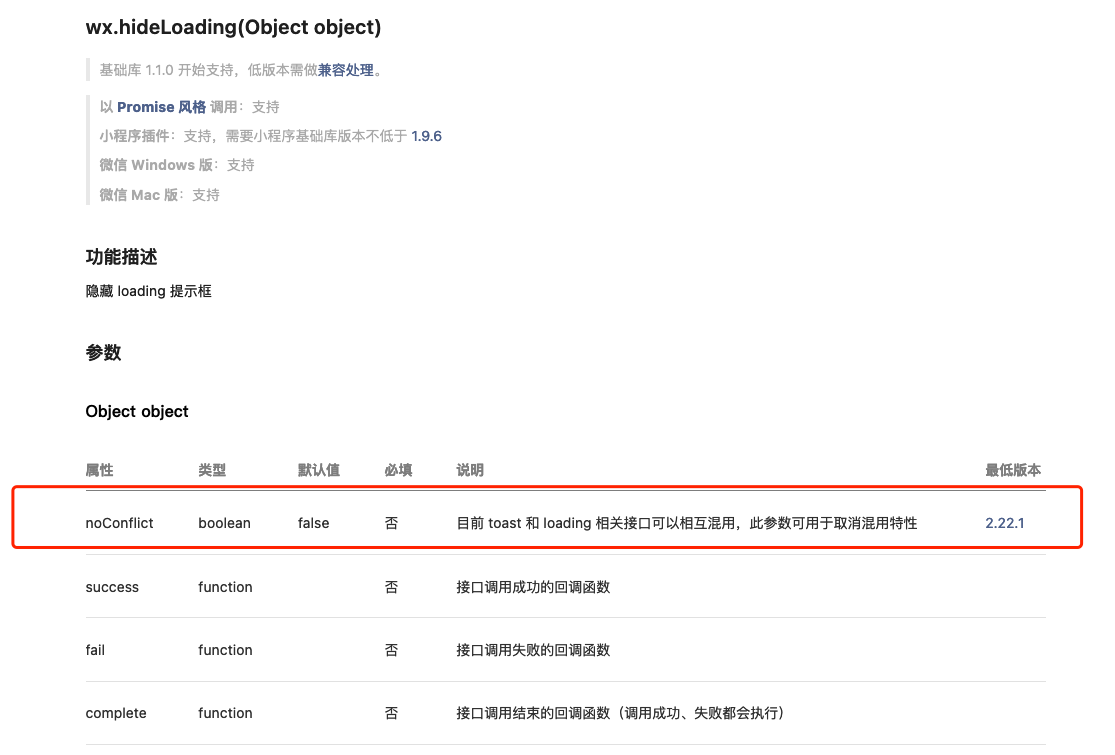Click the fail property name
The image size is (1115, 755).
tap(95, 650)
